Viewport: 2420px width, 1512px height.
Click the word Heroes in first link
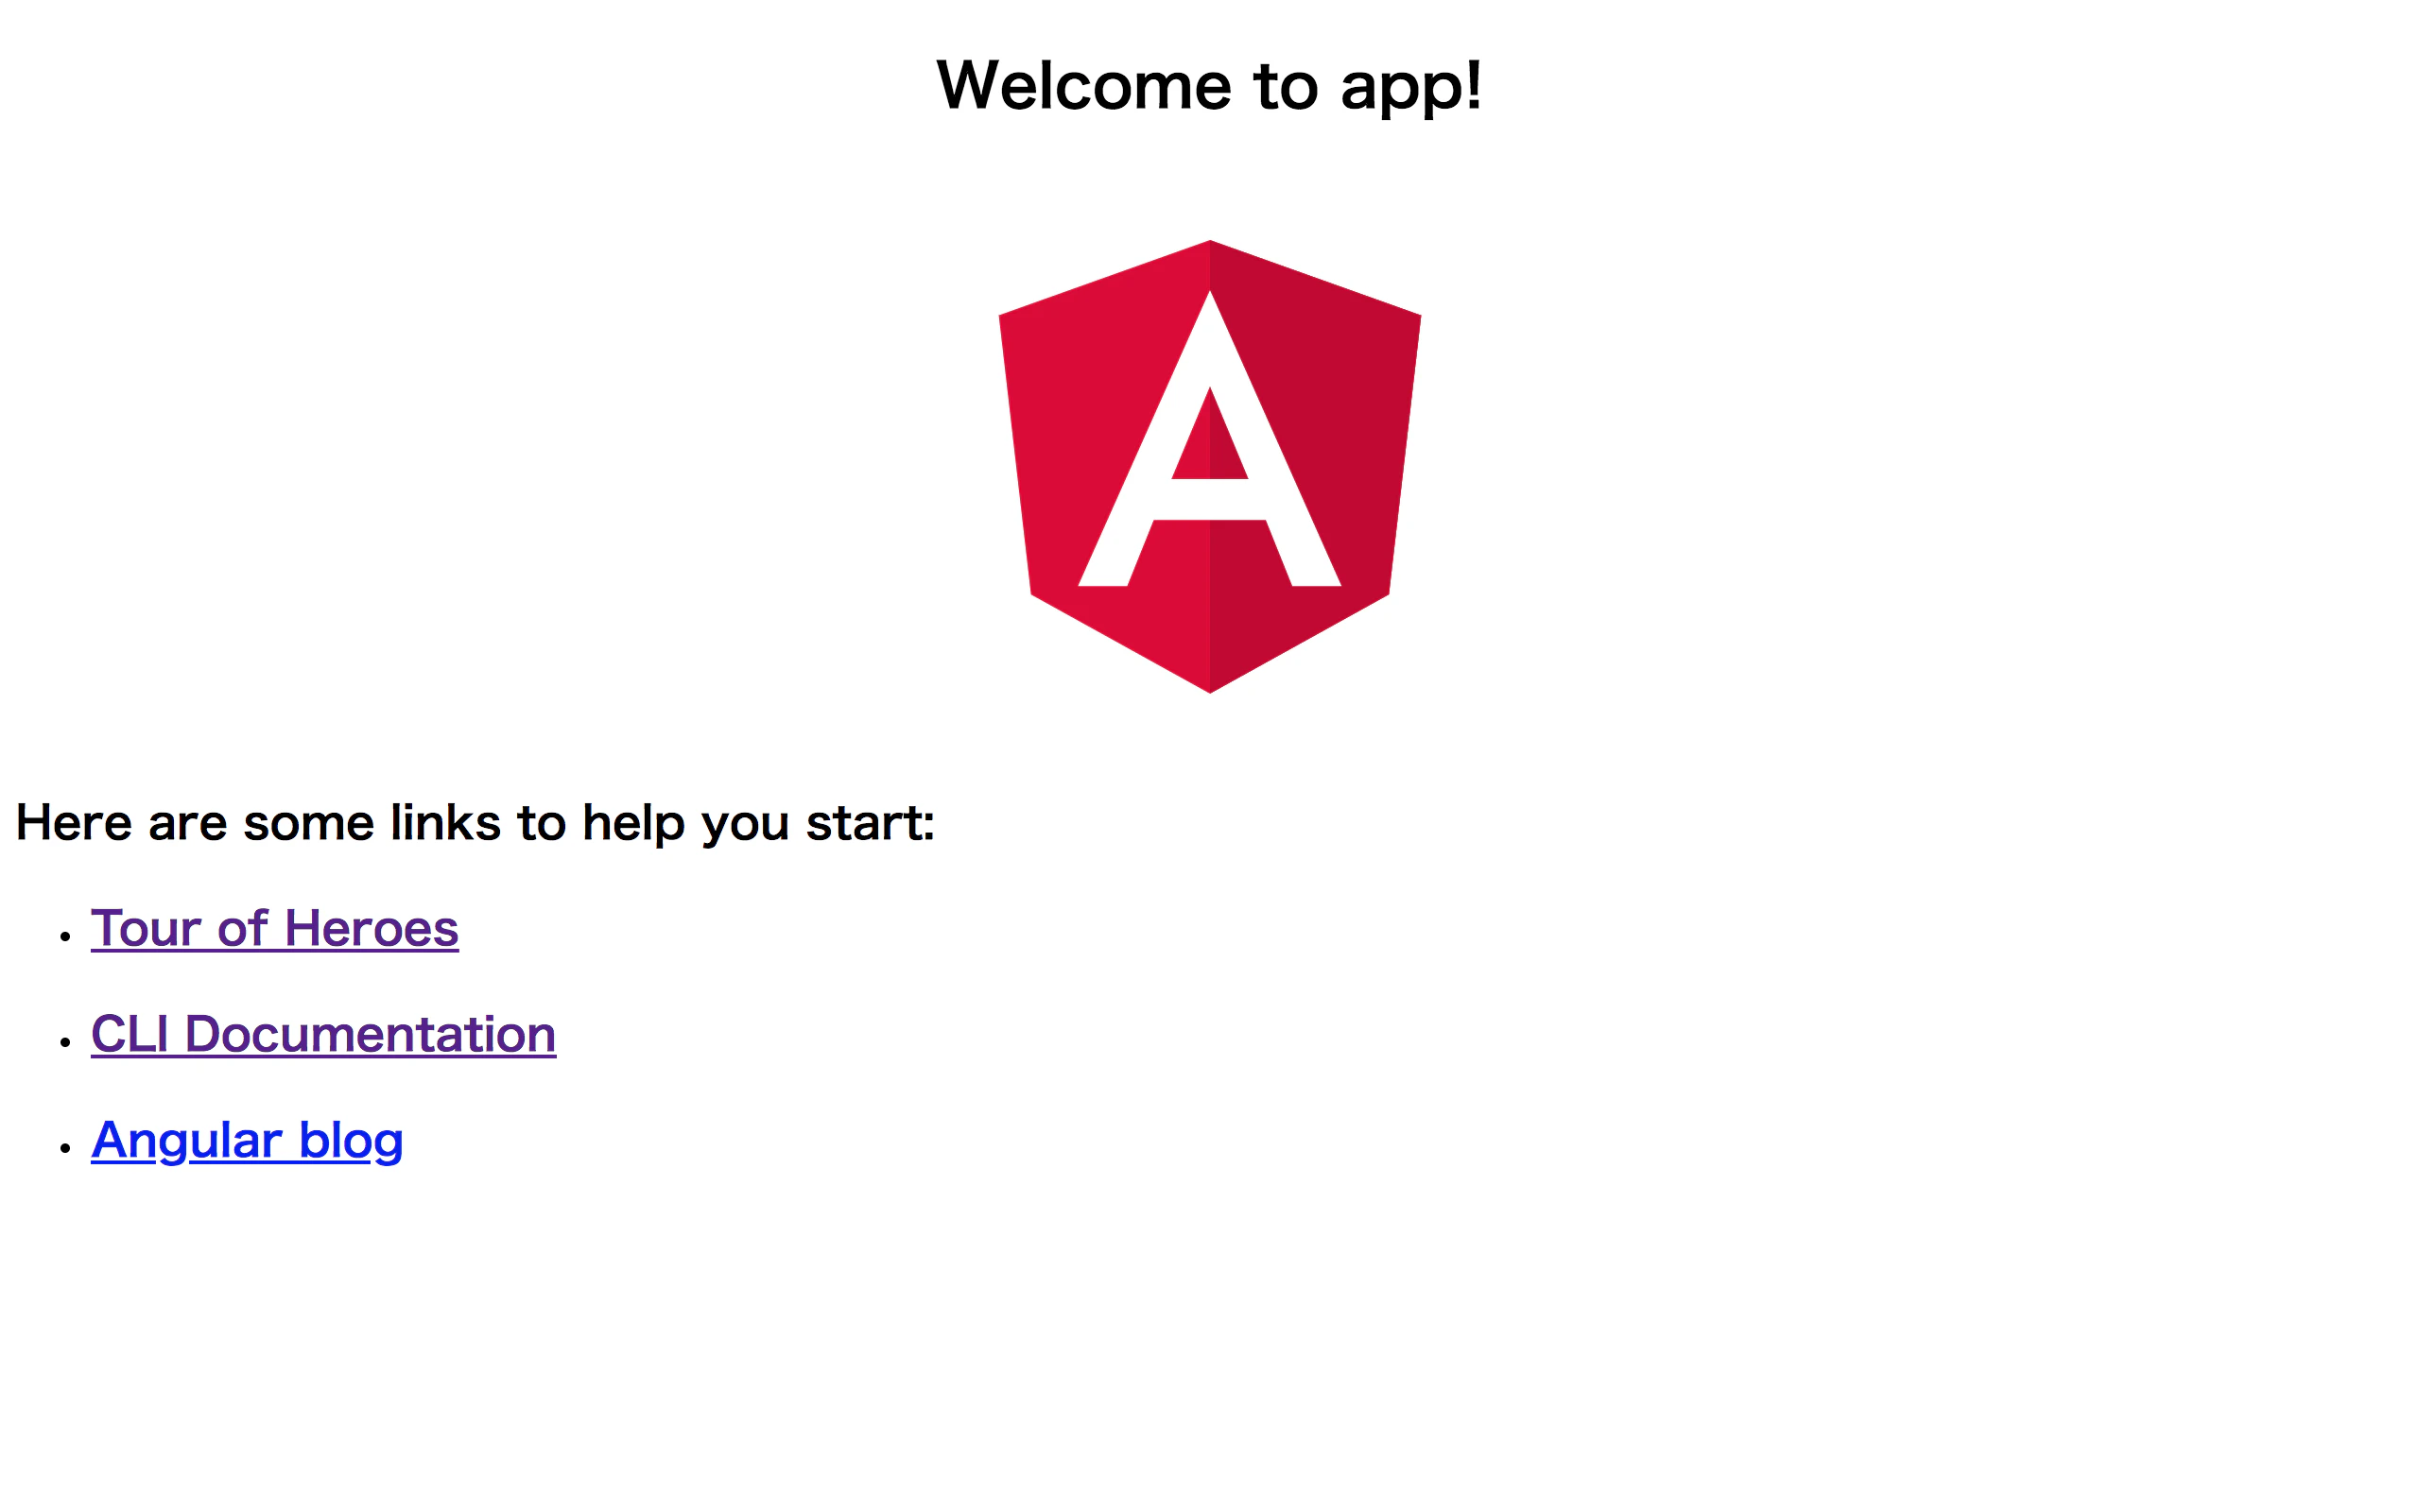[372, 929]
